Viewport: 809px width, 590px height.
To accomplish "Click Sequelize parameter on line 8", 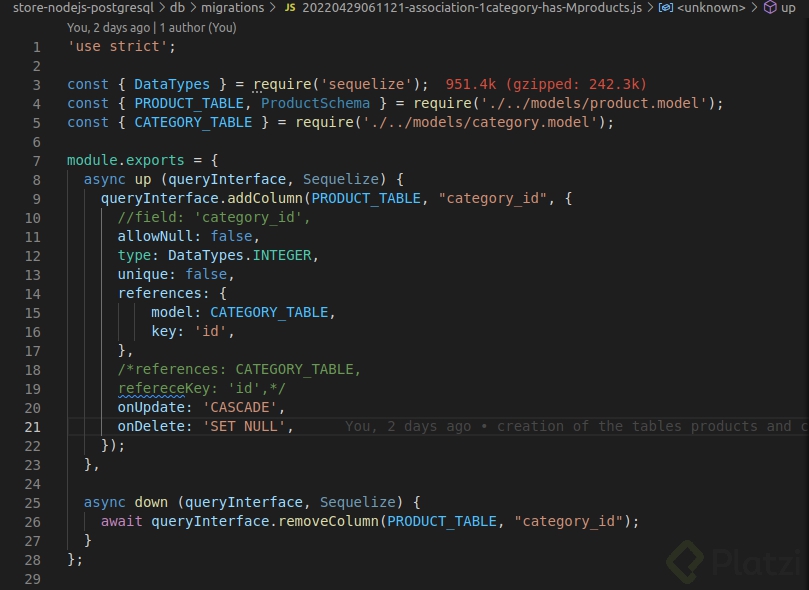I will point(341,179).
